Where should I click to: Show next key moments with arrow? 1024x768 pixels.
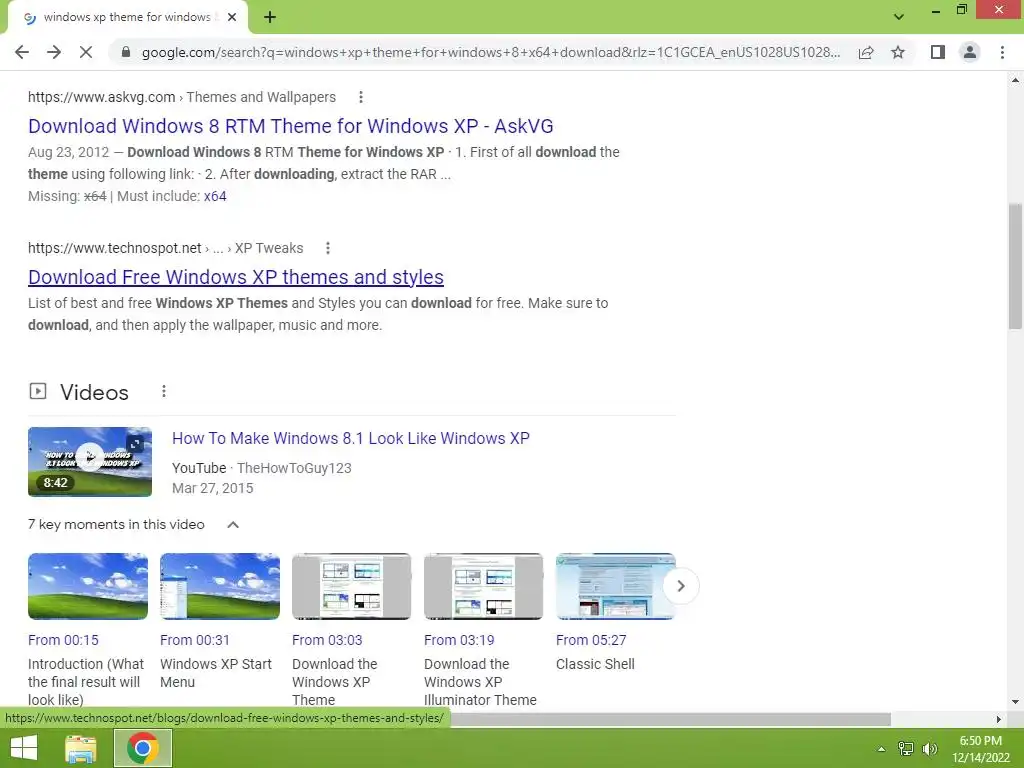pyautogui.click(x=680, y=586)
